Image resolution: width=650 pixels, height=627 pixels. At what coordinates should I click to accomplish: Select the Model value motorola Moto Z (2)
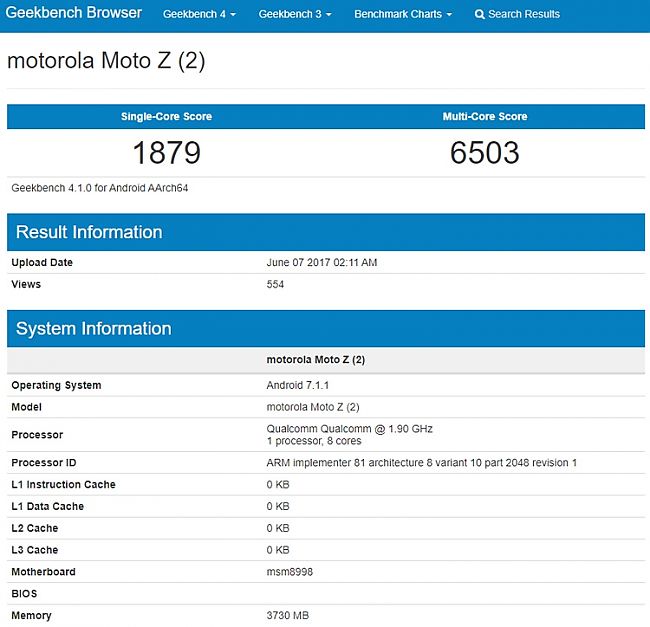click(x=313, y=407)
